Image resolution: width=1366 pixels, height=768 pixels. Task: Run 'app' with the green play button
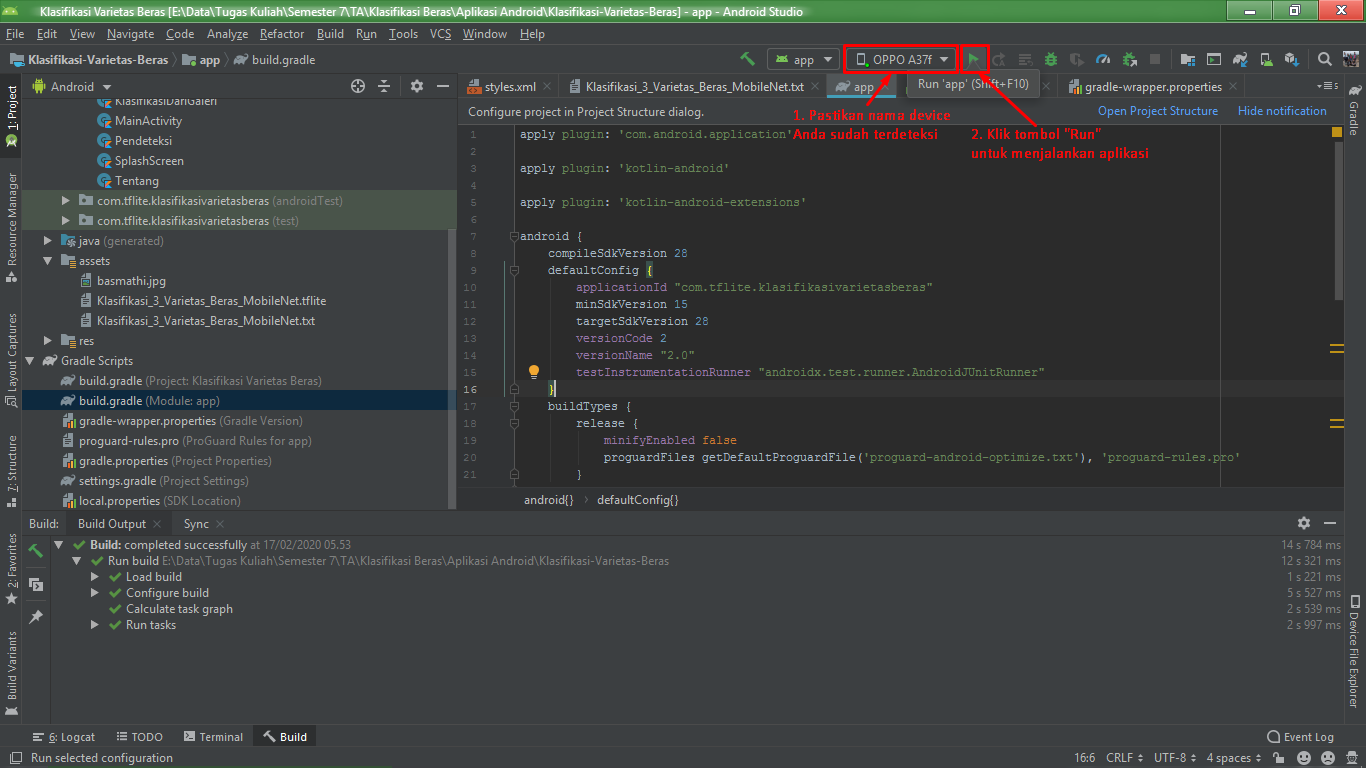pos(973,59)
